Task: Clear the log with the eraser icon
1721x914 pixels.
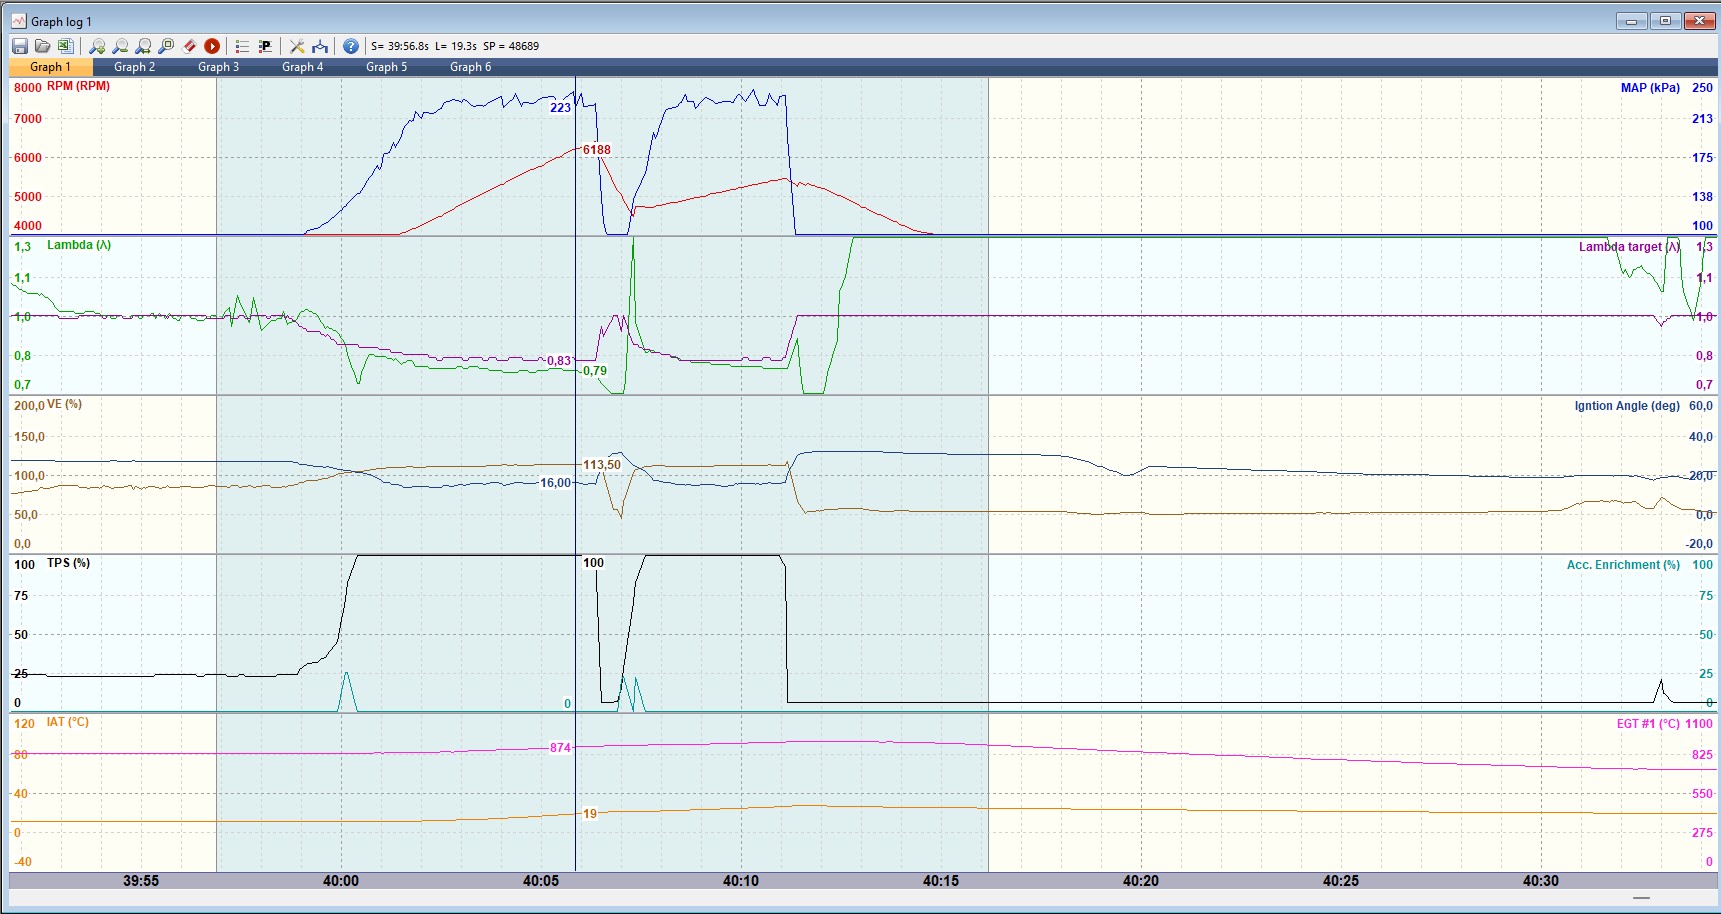Action: (x=189, y=46)
